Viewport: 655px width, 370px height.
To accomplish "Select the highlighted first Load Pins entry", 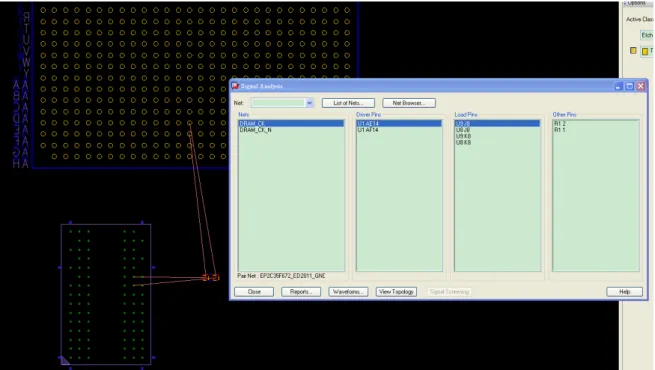I will 497,124.
